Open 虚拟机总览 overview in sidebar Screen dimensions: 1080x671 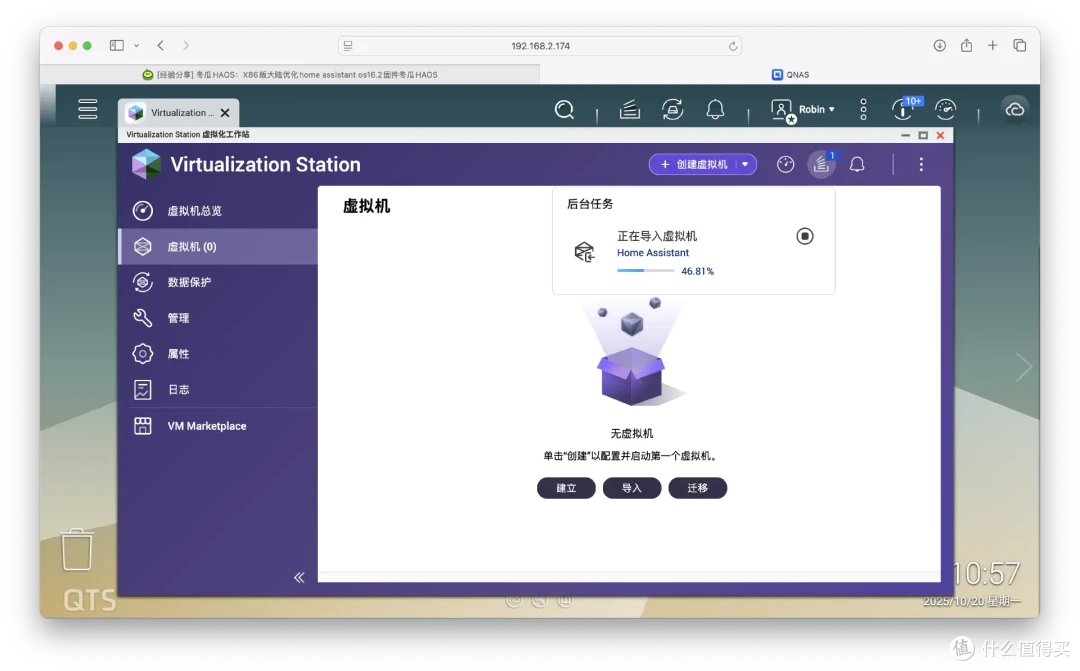(x=218, y=211)
